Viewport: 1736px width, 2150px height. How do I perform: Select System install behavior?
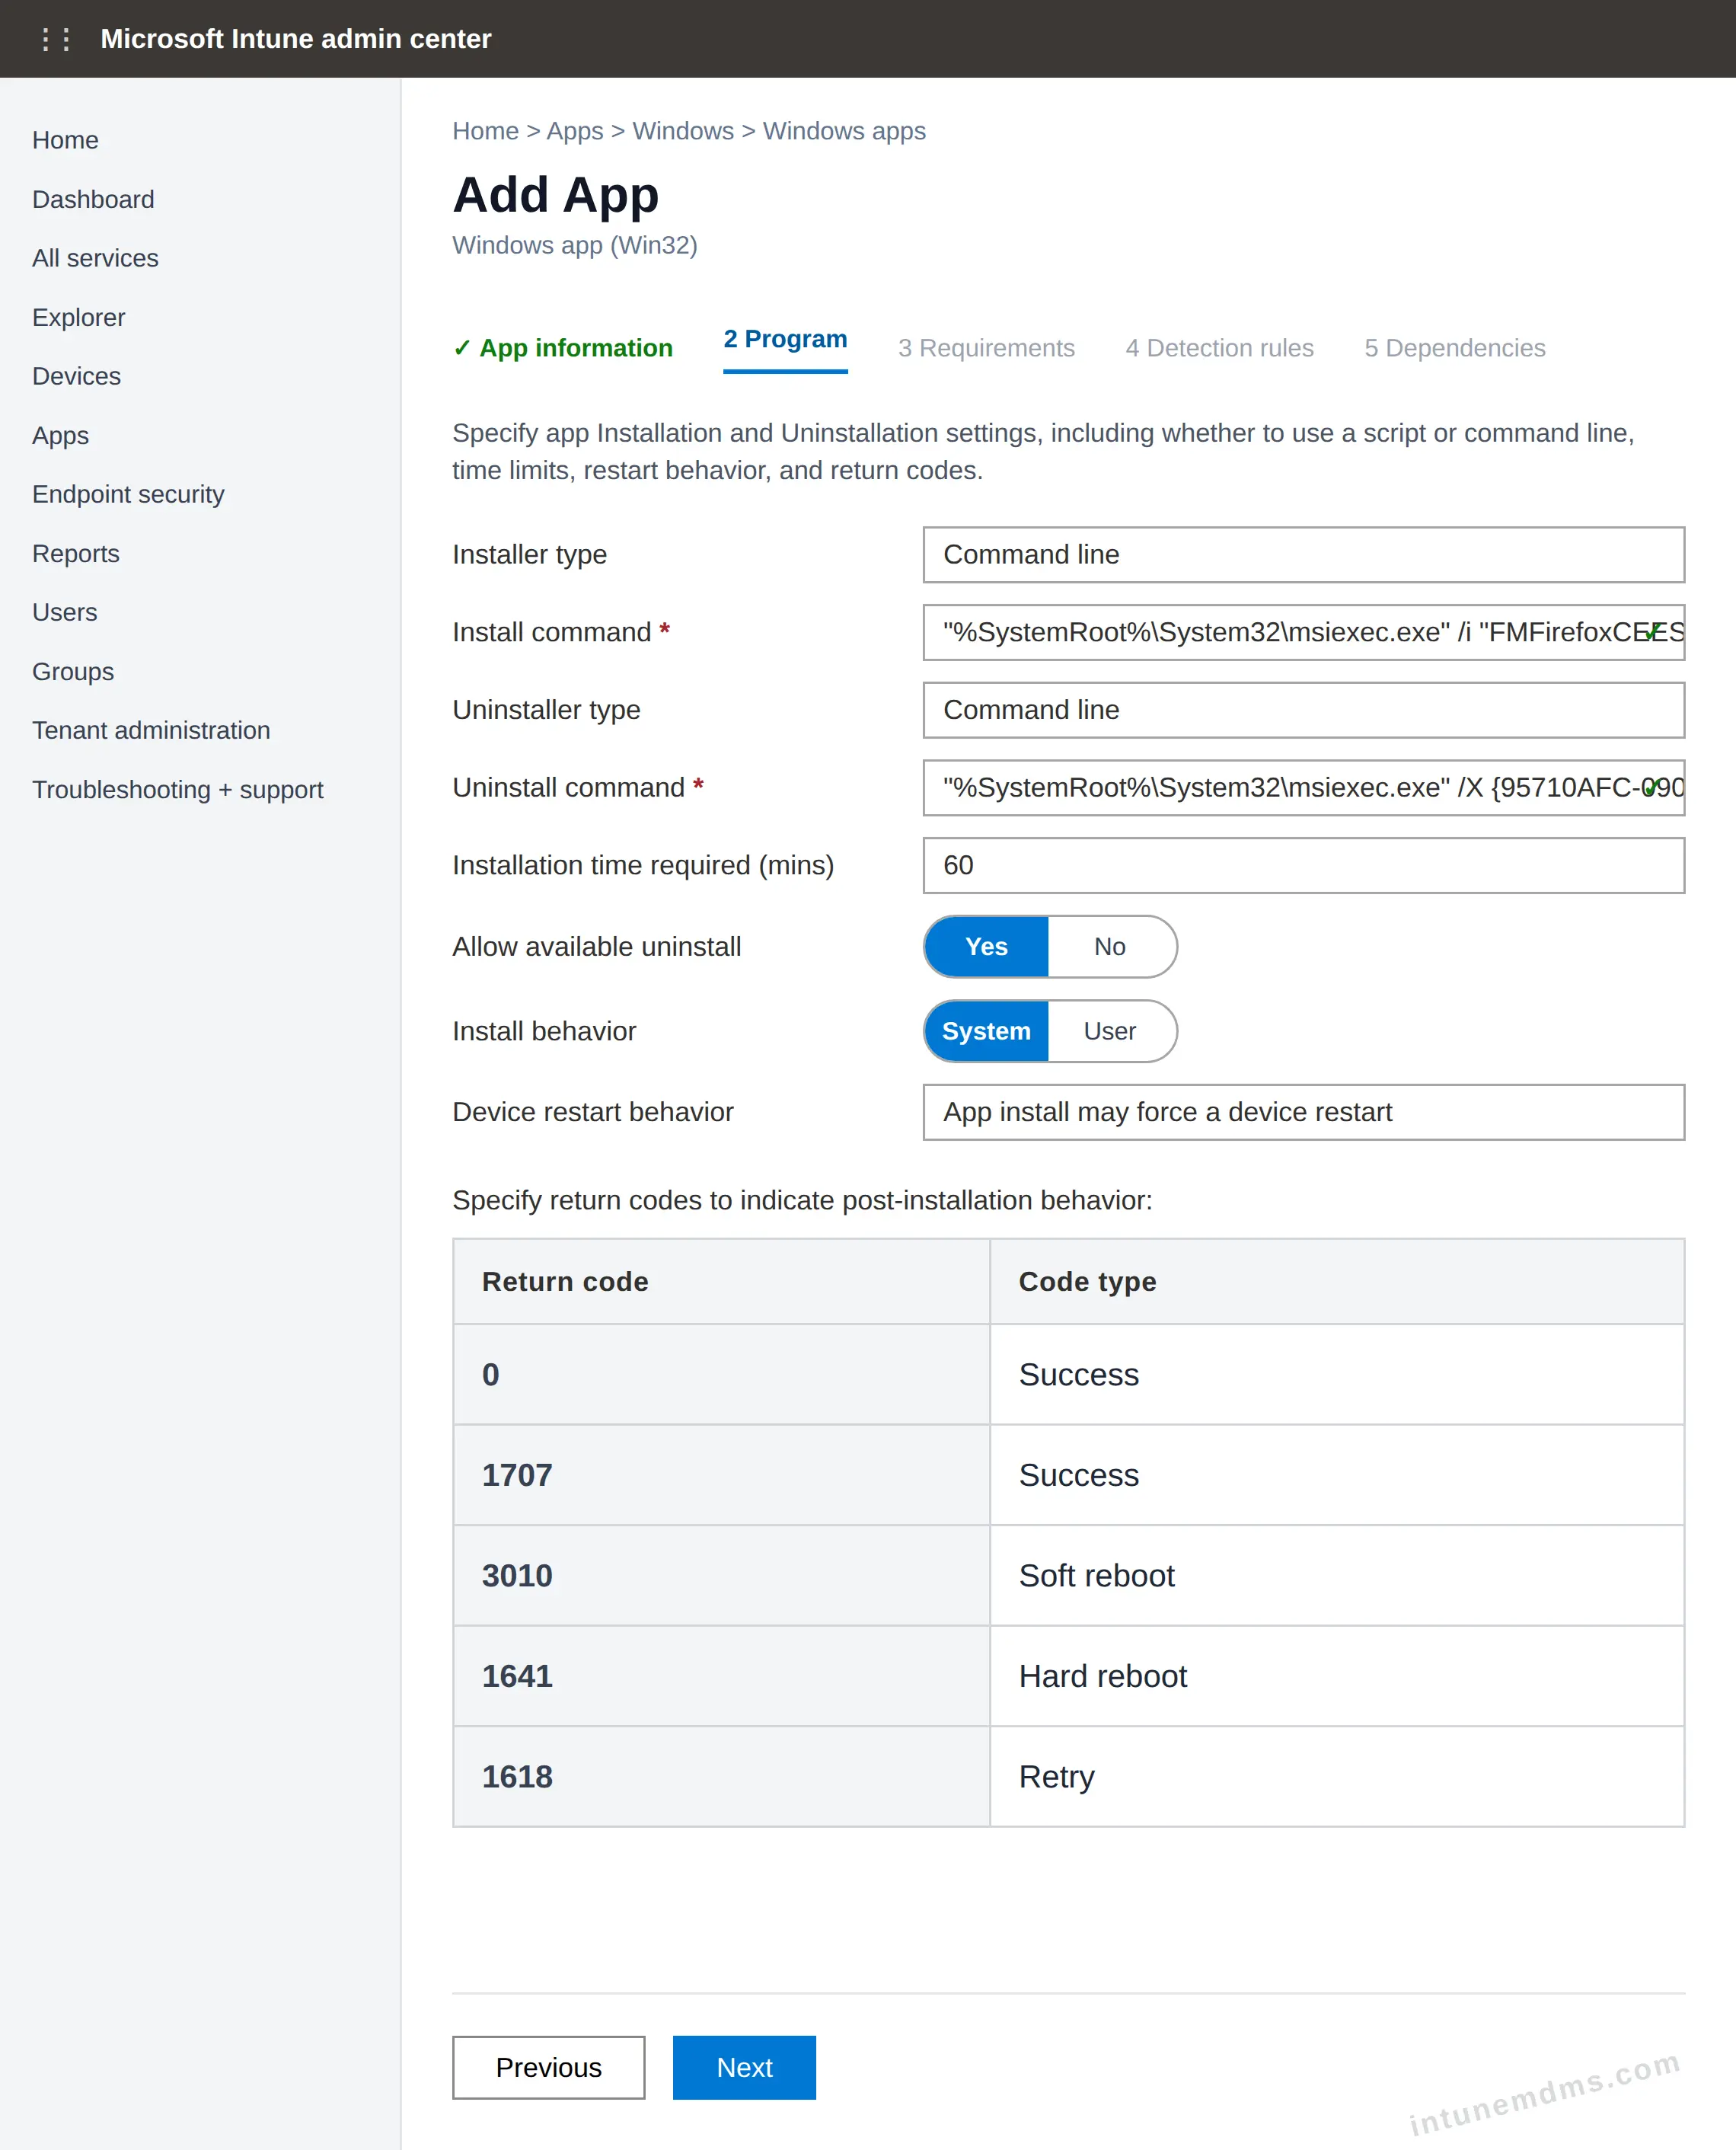coord(986,1031)
